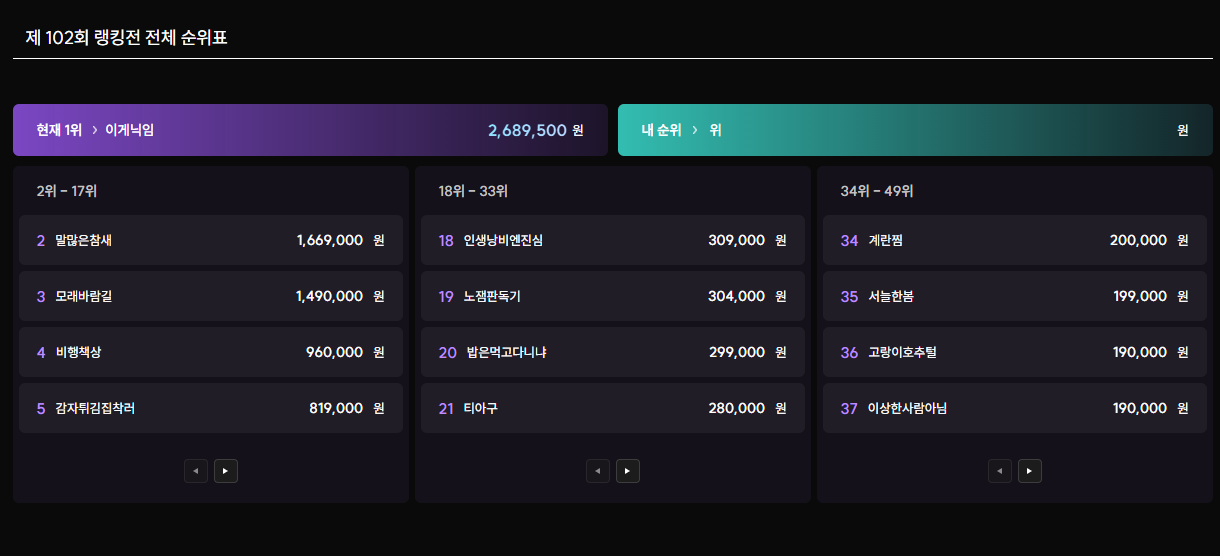The width and height of the screenshot is (1220, 556).
Task: Return to previous page of ranks 34–49
Action: click(x=1000, y=471)
